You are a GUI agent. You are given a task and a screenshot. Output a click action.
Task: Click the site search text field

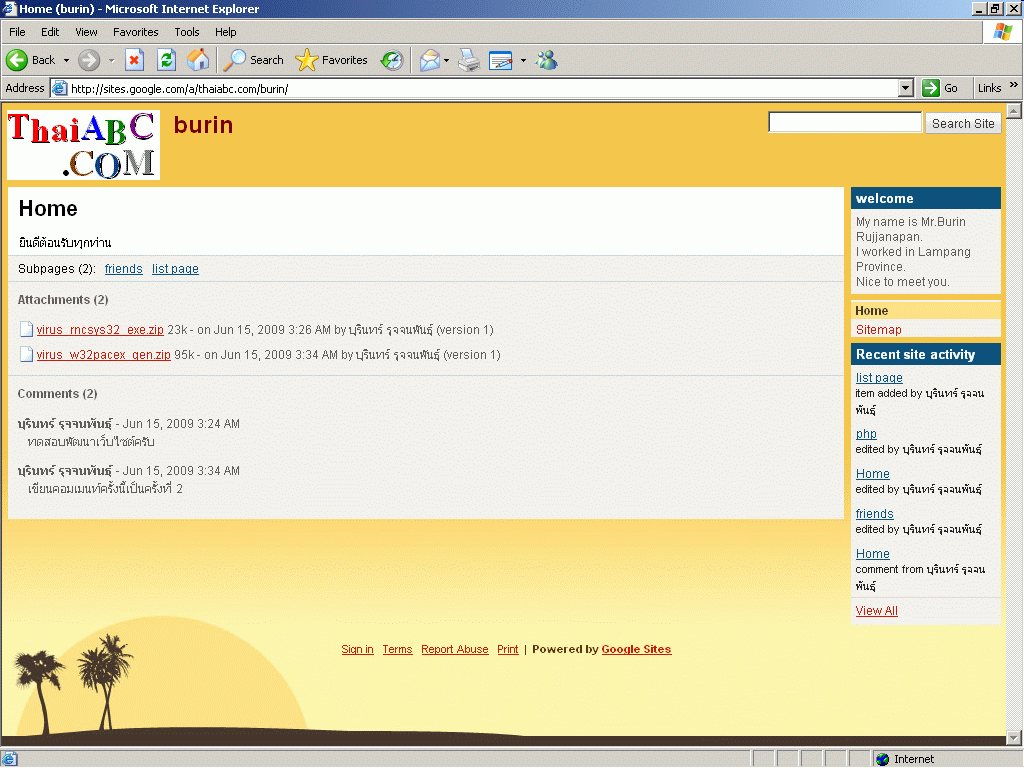[844, 122]
